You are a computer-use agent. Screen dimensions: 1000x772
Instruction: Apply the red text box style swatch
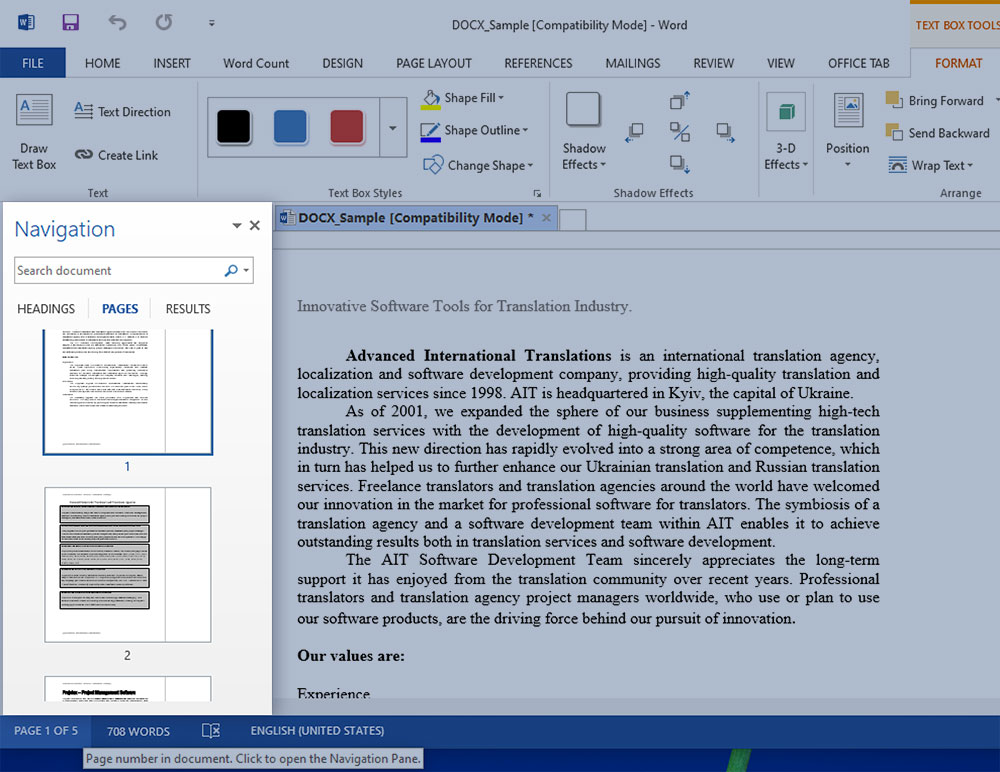(x=347, y=126)
